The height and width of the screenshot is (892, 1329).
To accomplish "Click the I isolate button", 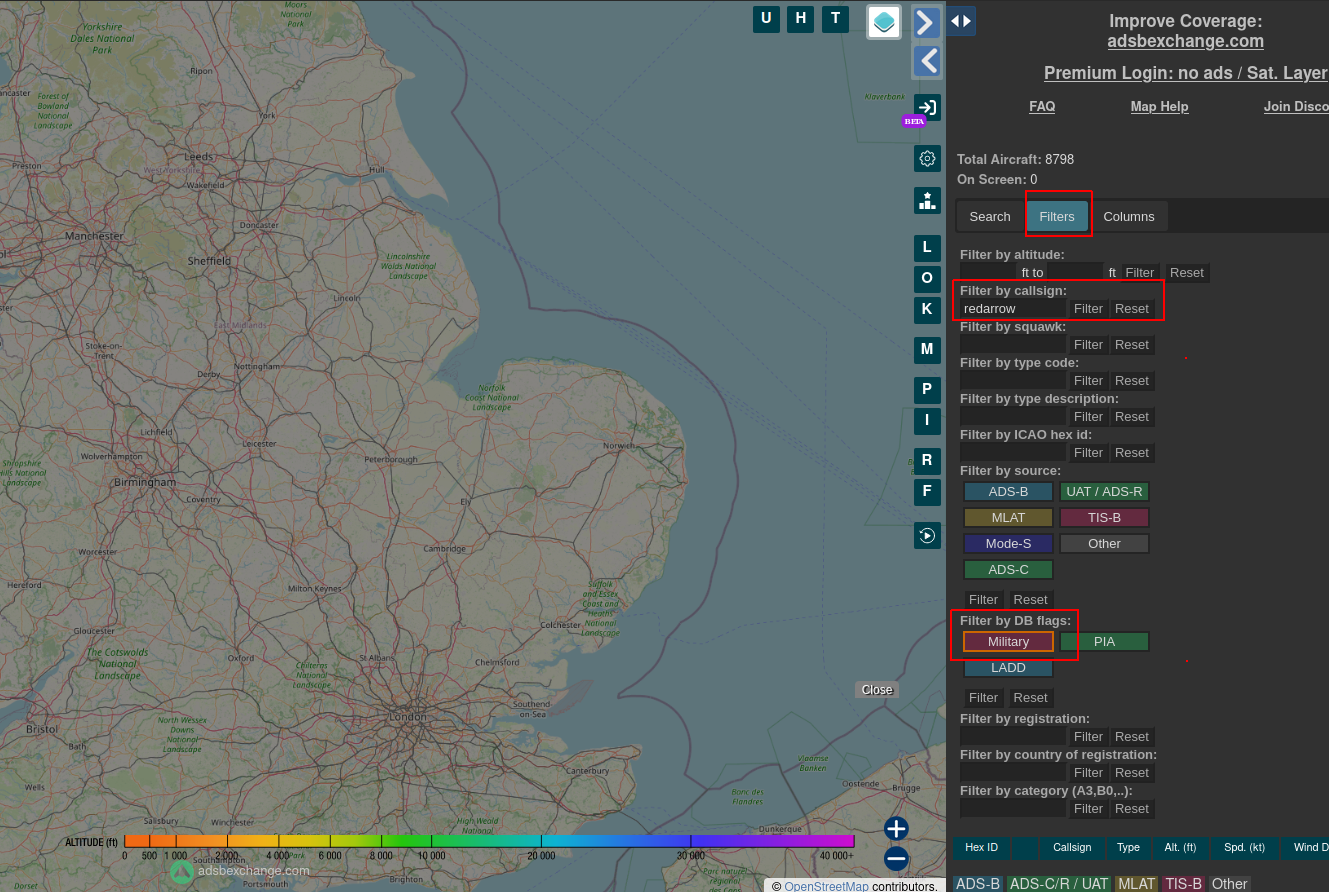I will click(x=926, y=420).
